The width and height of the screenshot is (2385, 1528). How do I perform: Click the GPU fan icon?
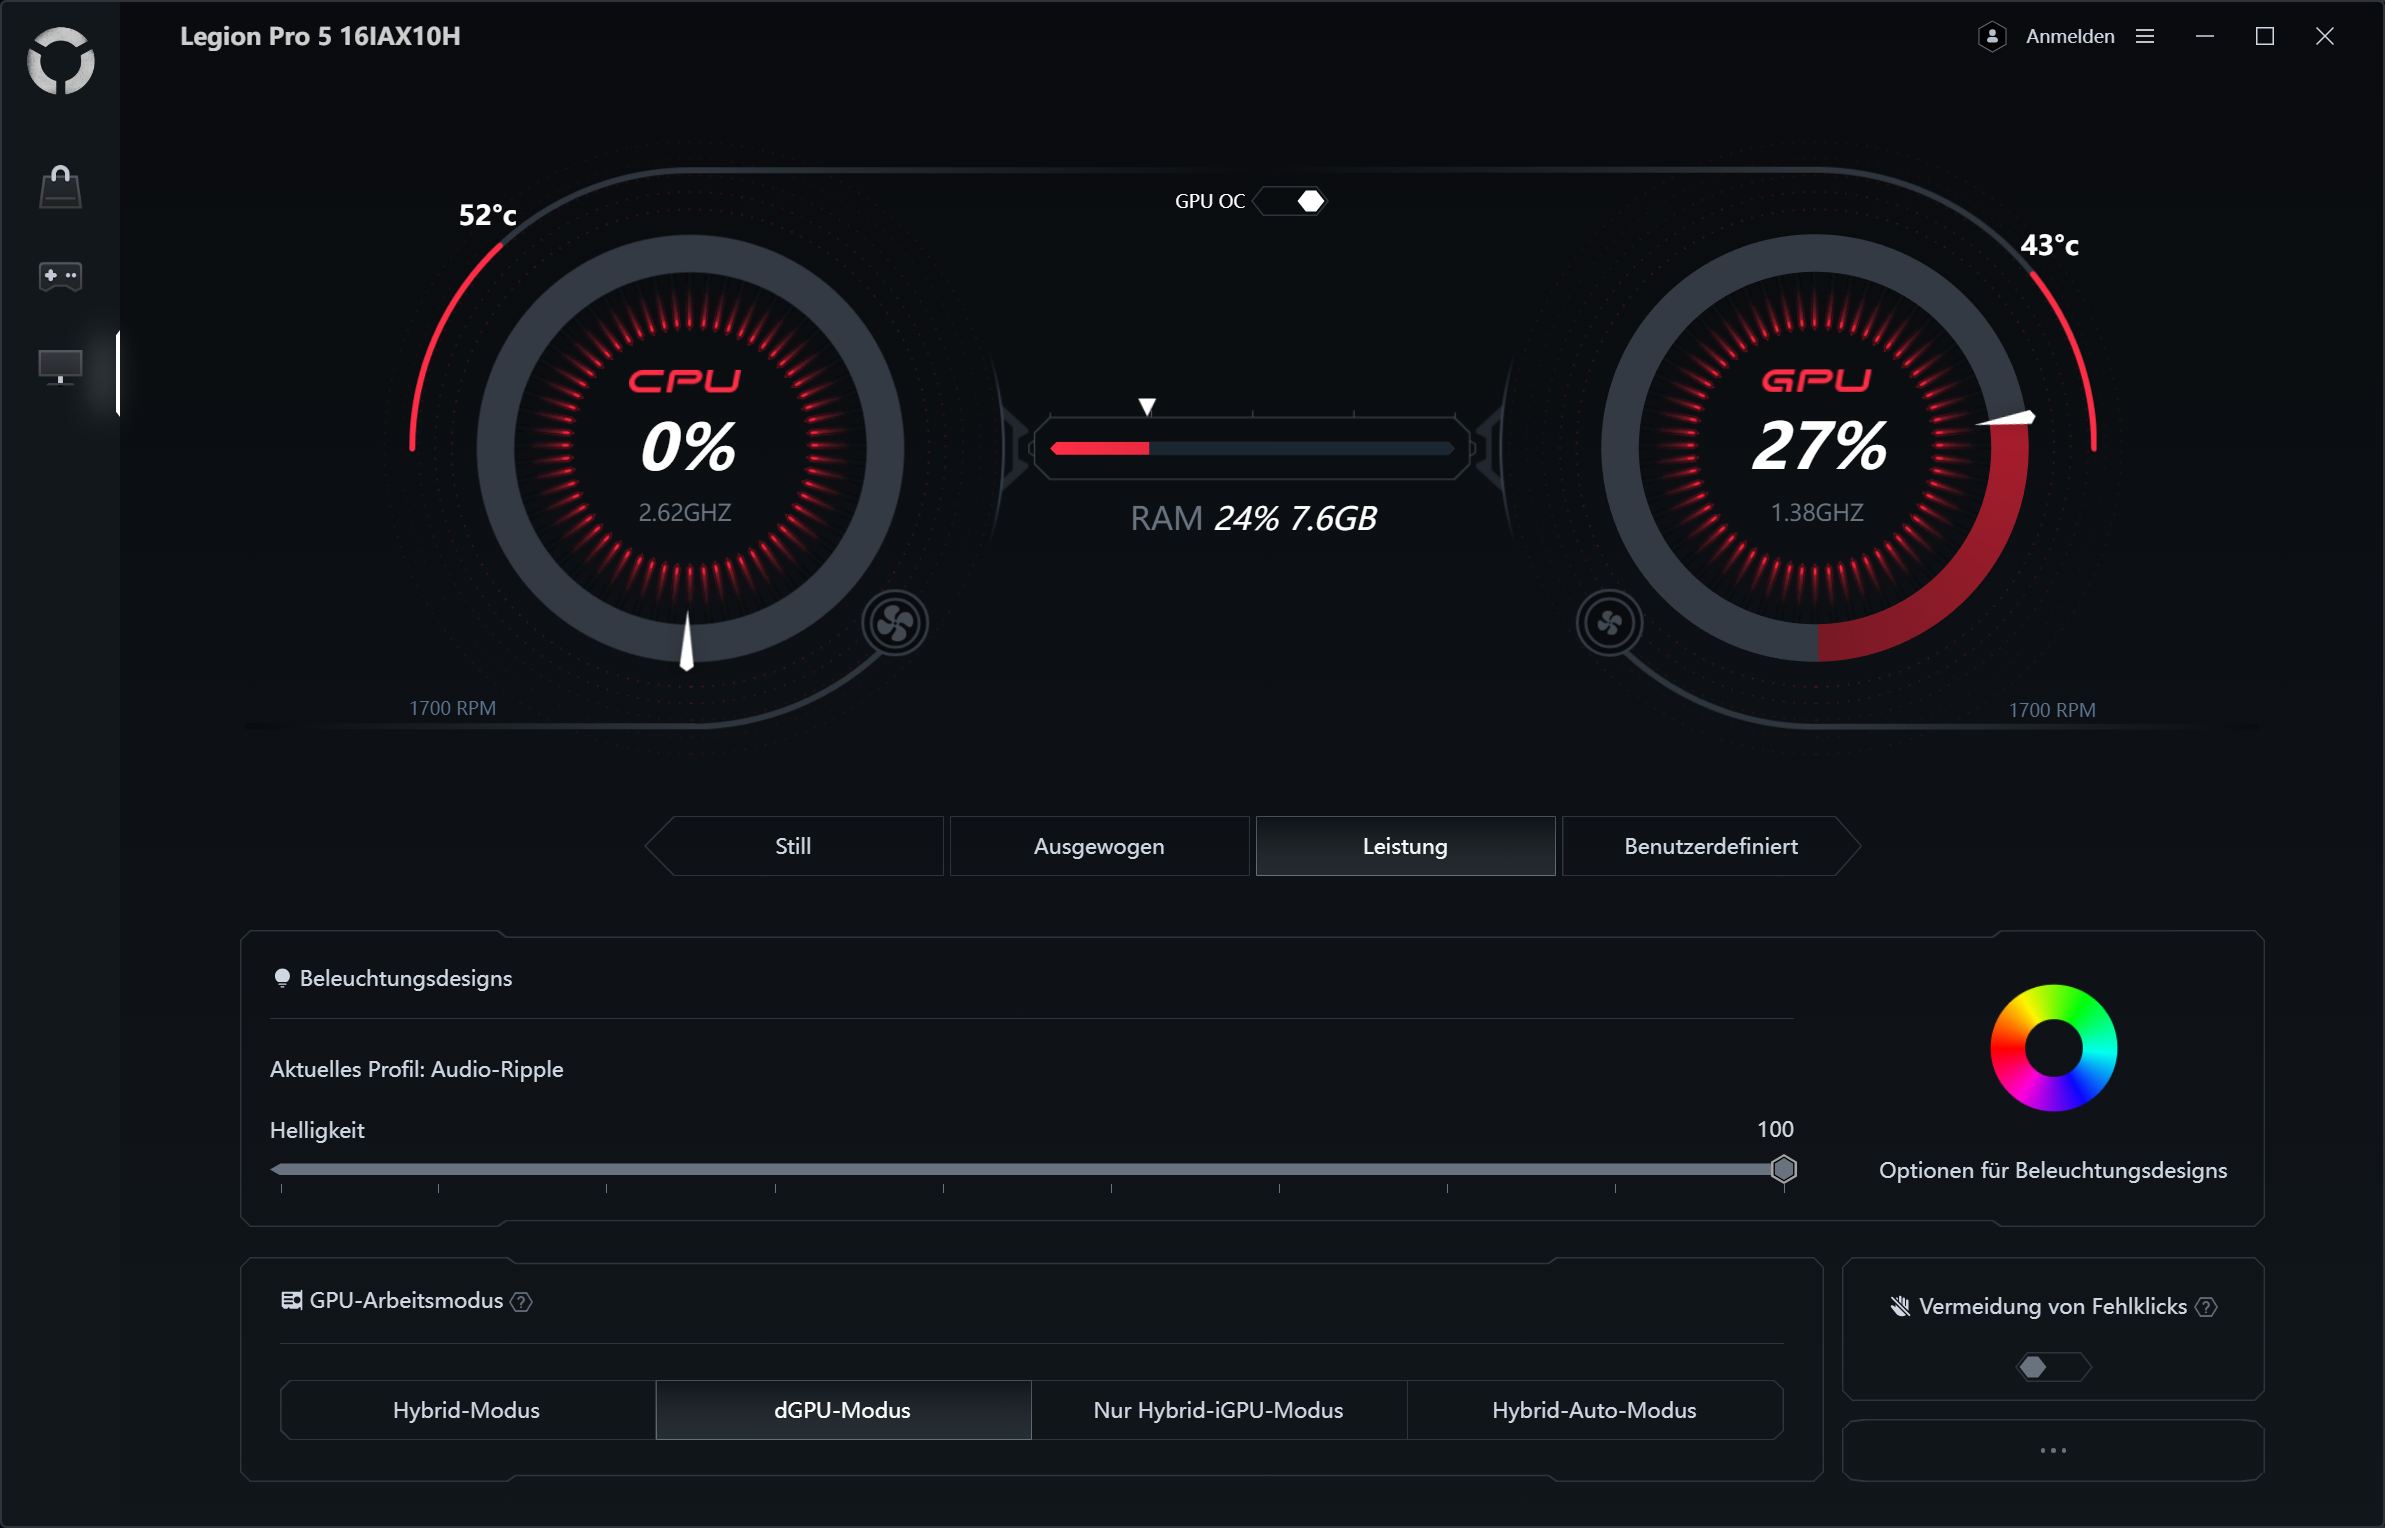coord(1609,624)
